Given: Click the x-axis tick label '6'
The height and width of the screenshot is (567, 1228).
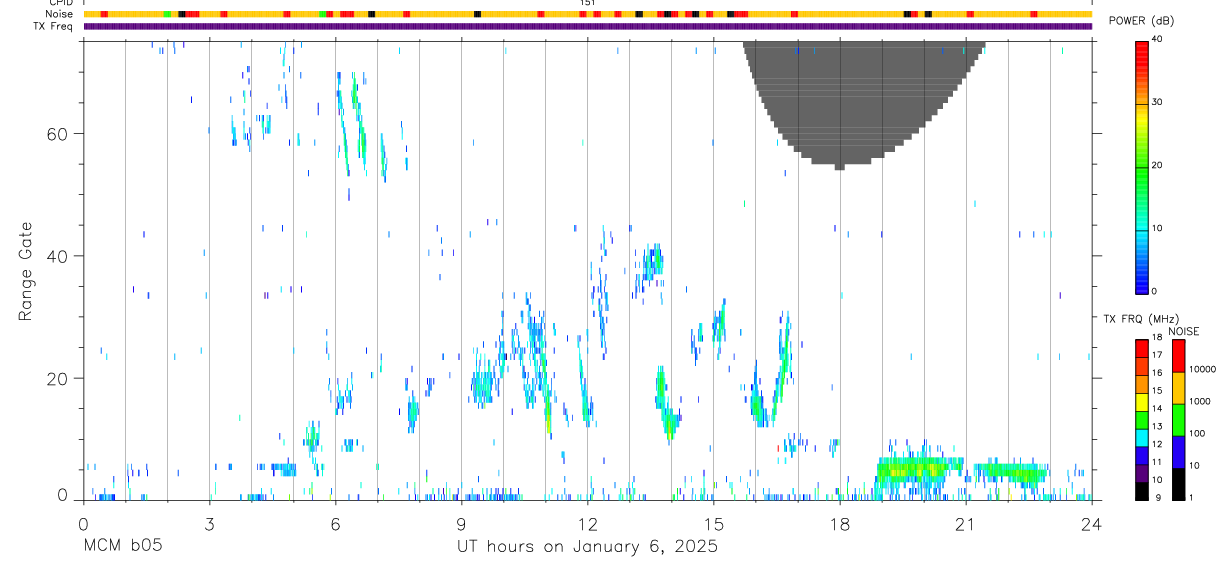Looking at the screenshot, I should click(335, 523).
